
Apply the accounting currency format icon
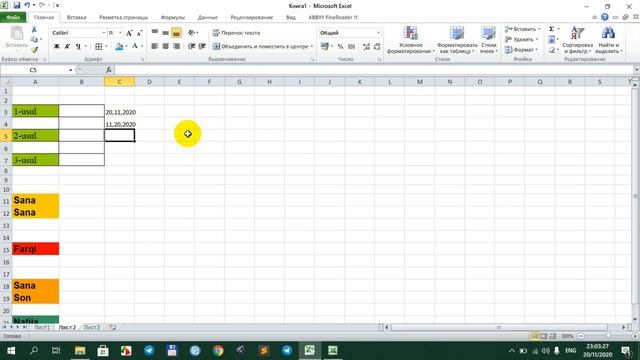(x=325, y=47)
